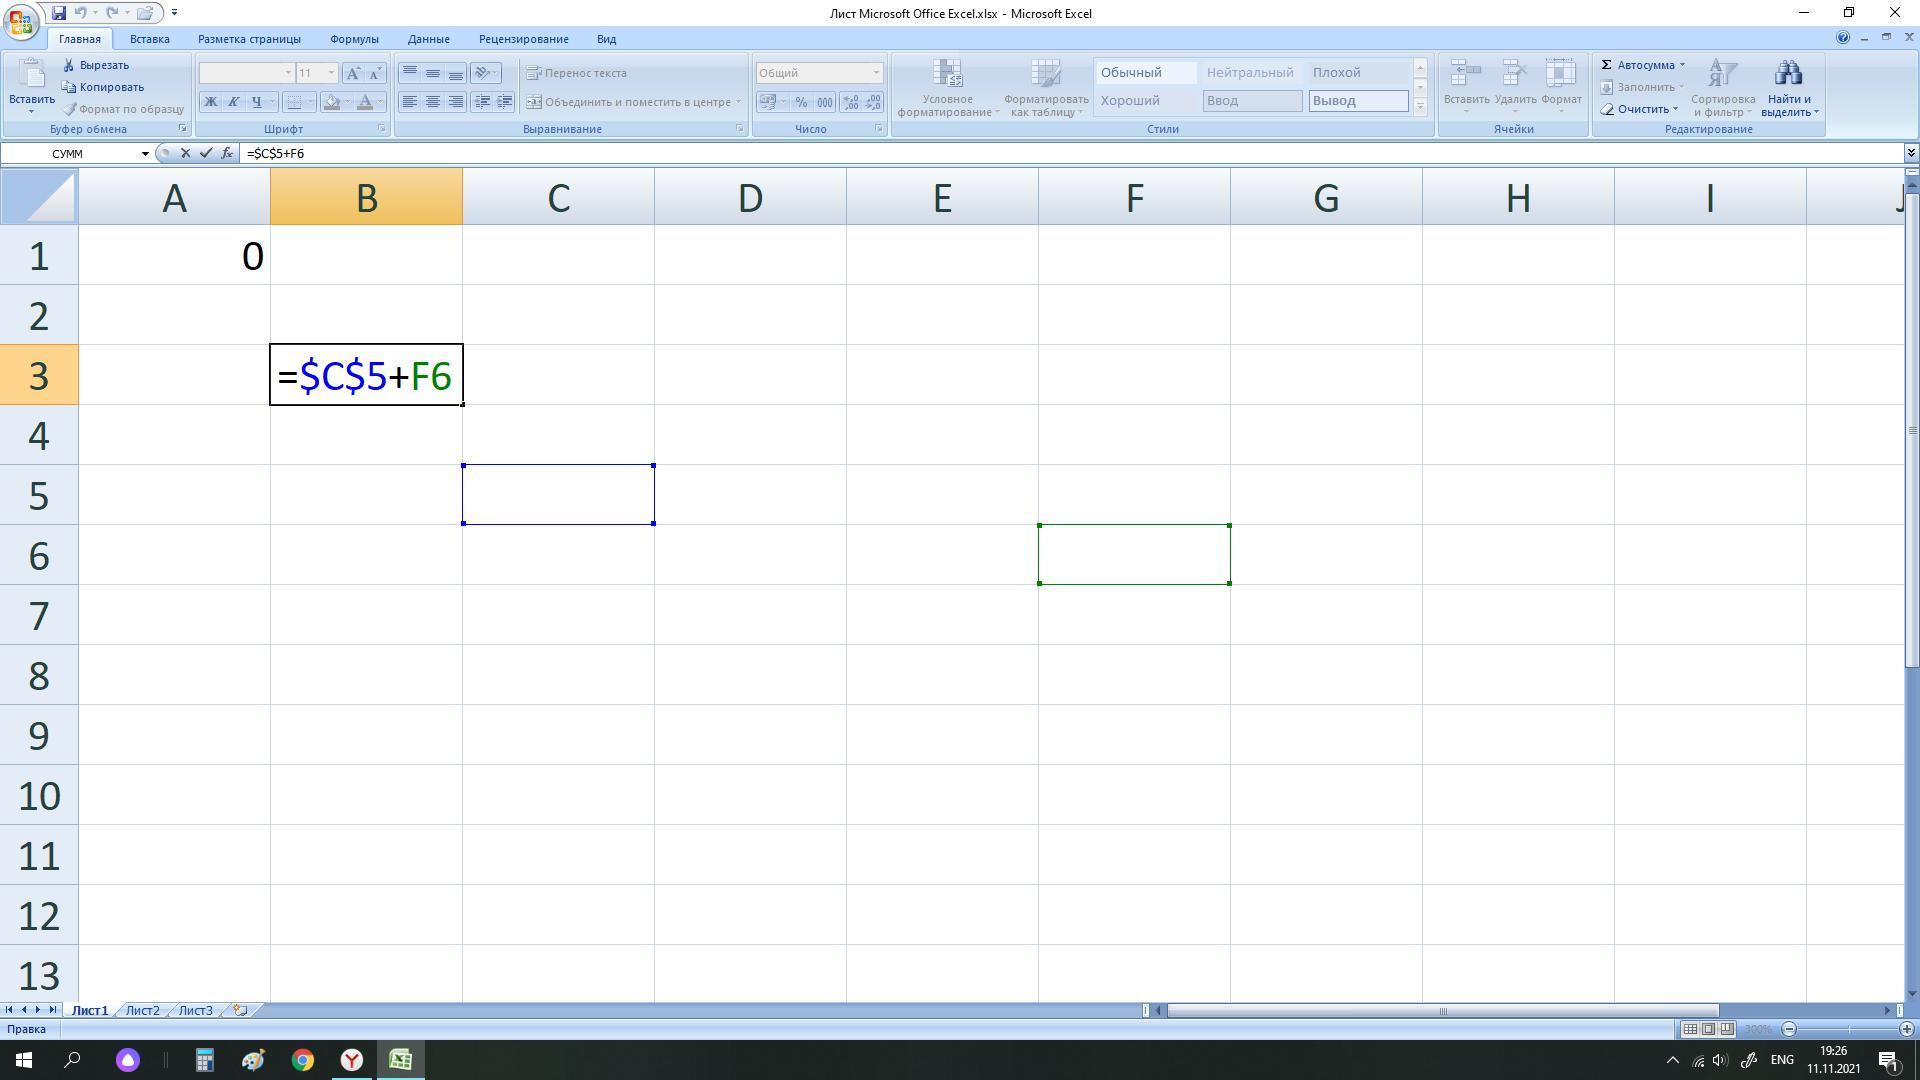Image resolution: width=1920 pixels, height=1080 pixels.
Task: Toggle middle vertical alignment
Action: 432,73
